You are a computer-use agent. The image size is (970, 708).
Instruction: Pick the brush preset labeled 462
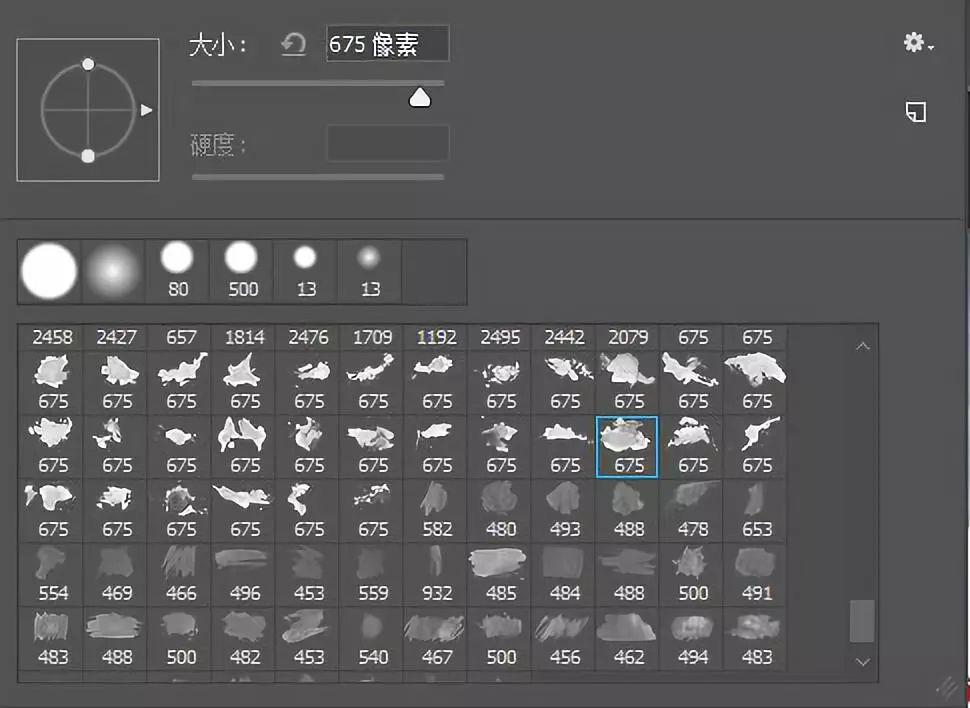[x=629, y=639]
